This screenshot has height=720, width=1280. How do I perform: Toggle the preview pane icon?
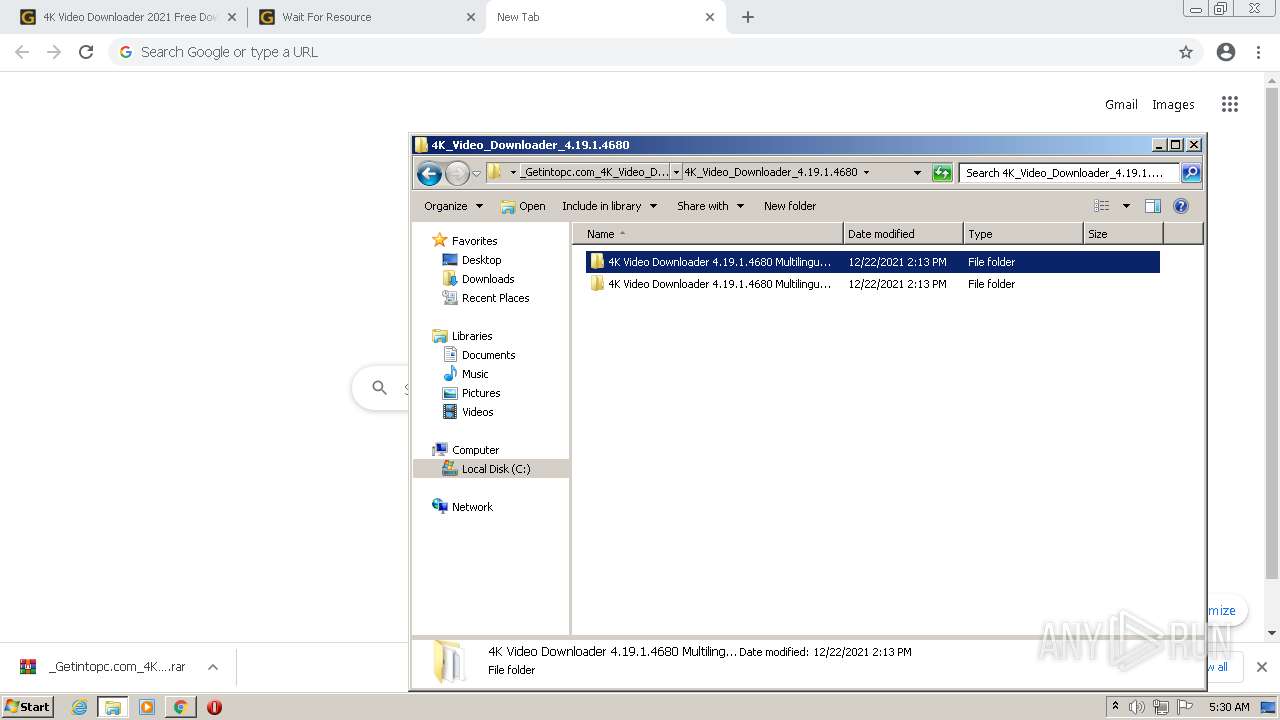(1152, 206)
